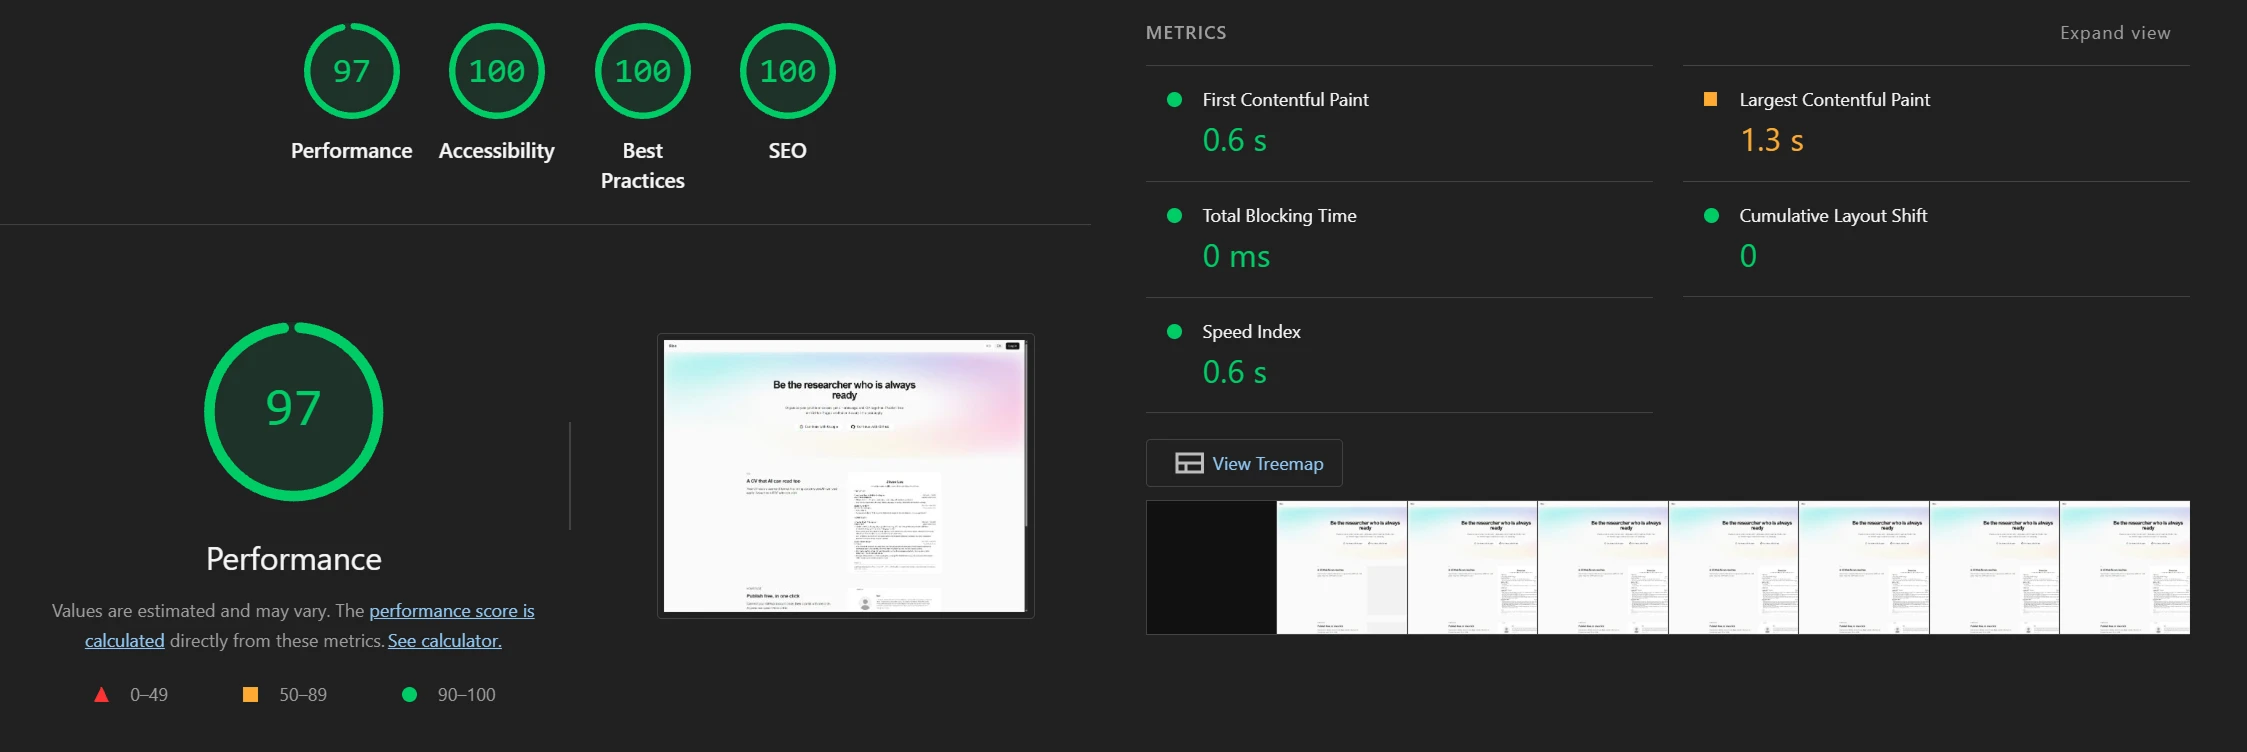
Task: Open the 'See calculator.' link
Action: click(x=445, y=641)
